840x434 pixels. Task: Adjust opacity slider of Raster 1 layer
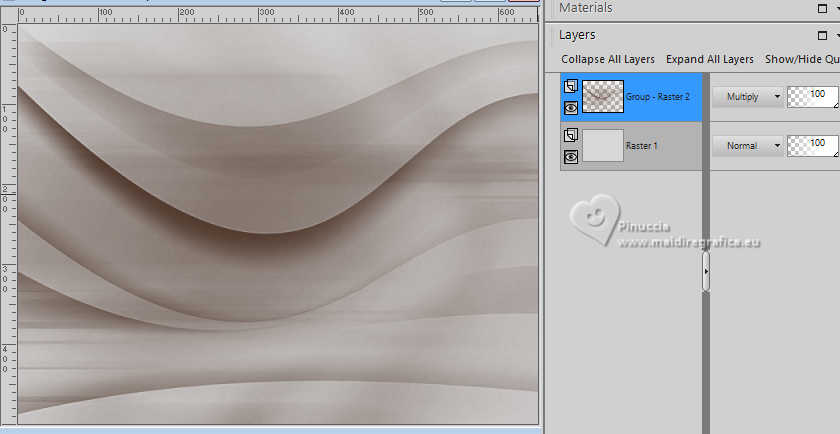click(812, 146)
